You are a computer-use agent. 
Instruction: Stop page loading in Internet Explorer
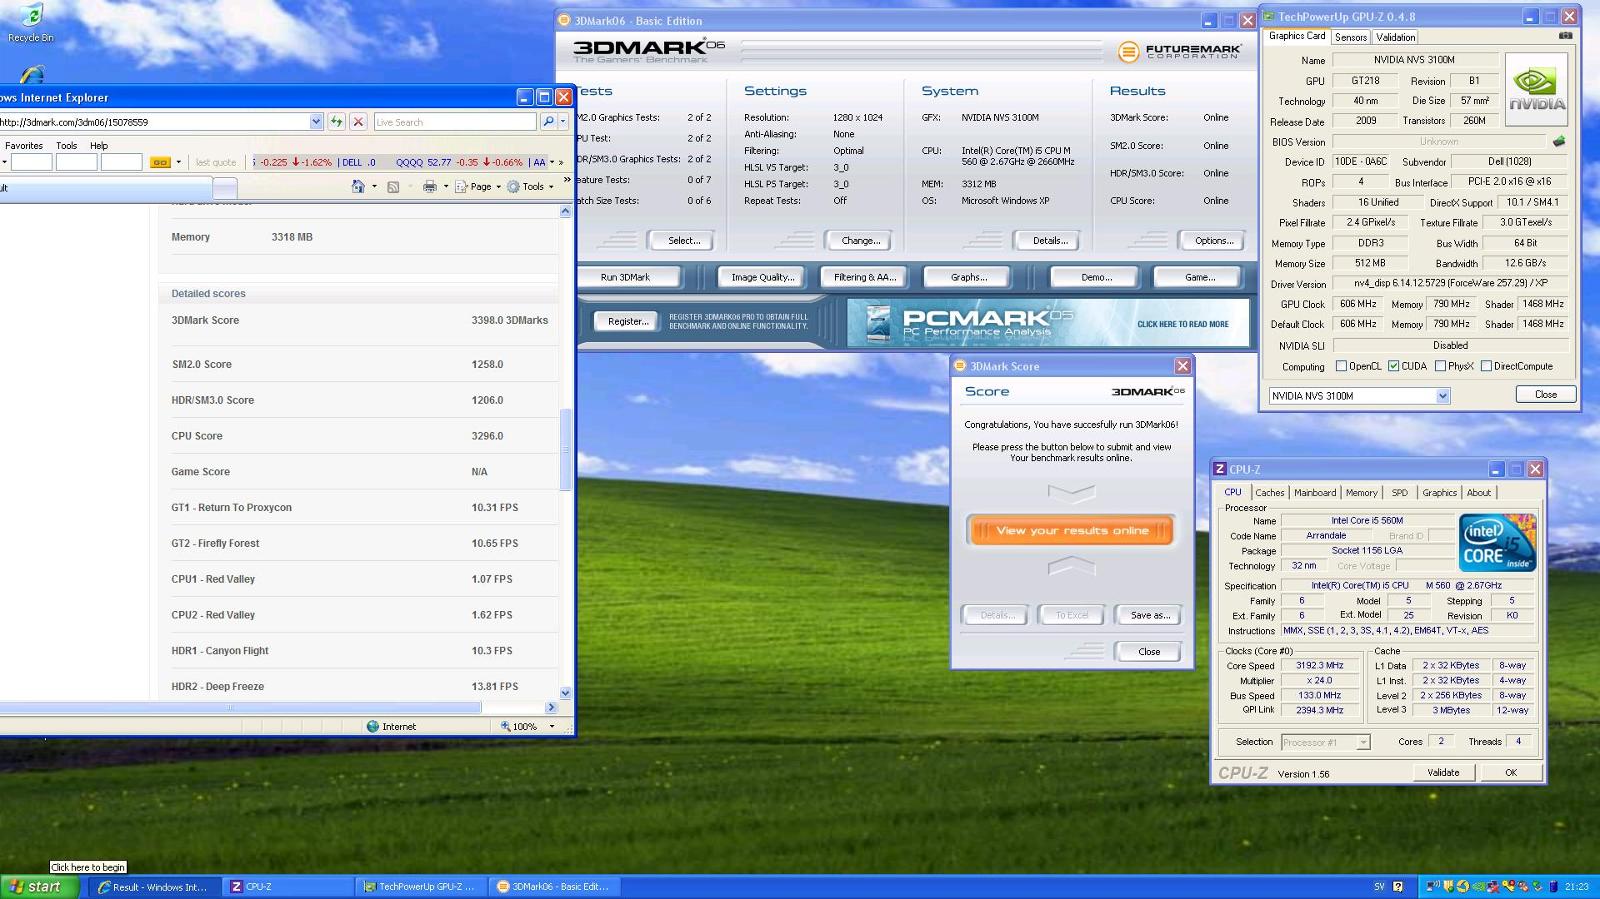pyautogui.click(x=358, y=121)
